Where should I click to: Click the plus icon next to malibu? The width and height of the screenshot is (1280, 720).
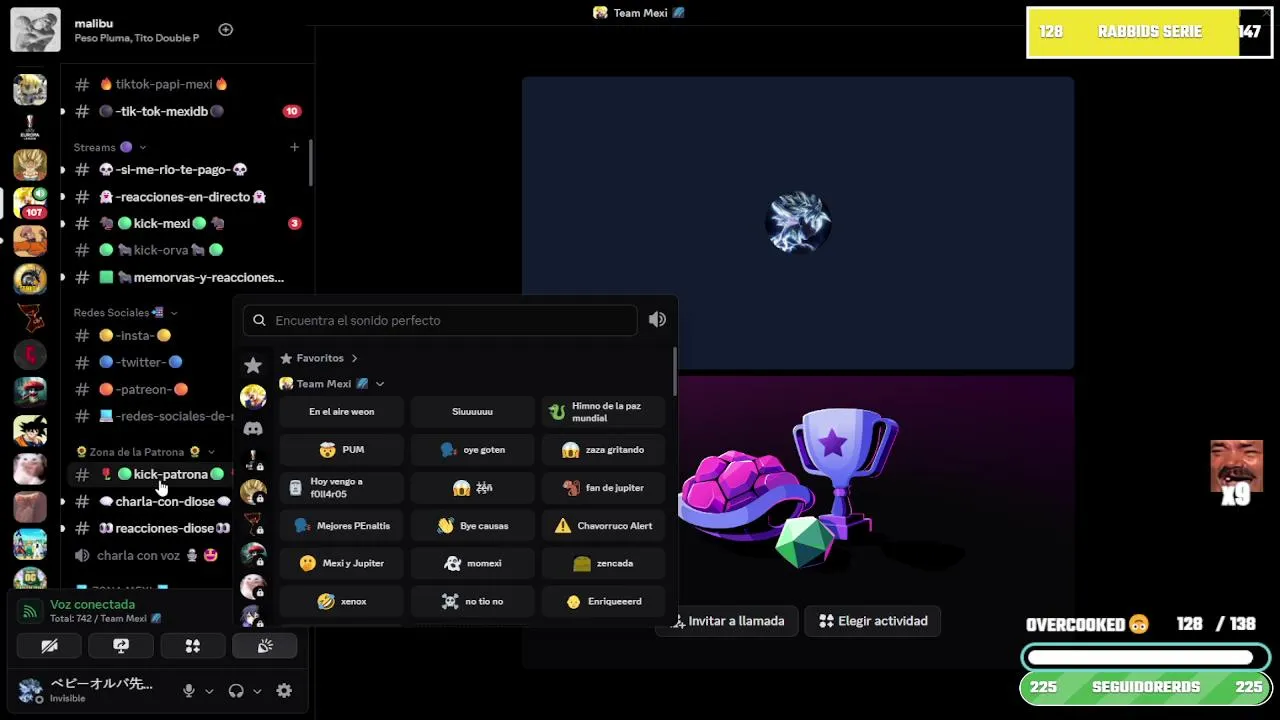[225, 29]
